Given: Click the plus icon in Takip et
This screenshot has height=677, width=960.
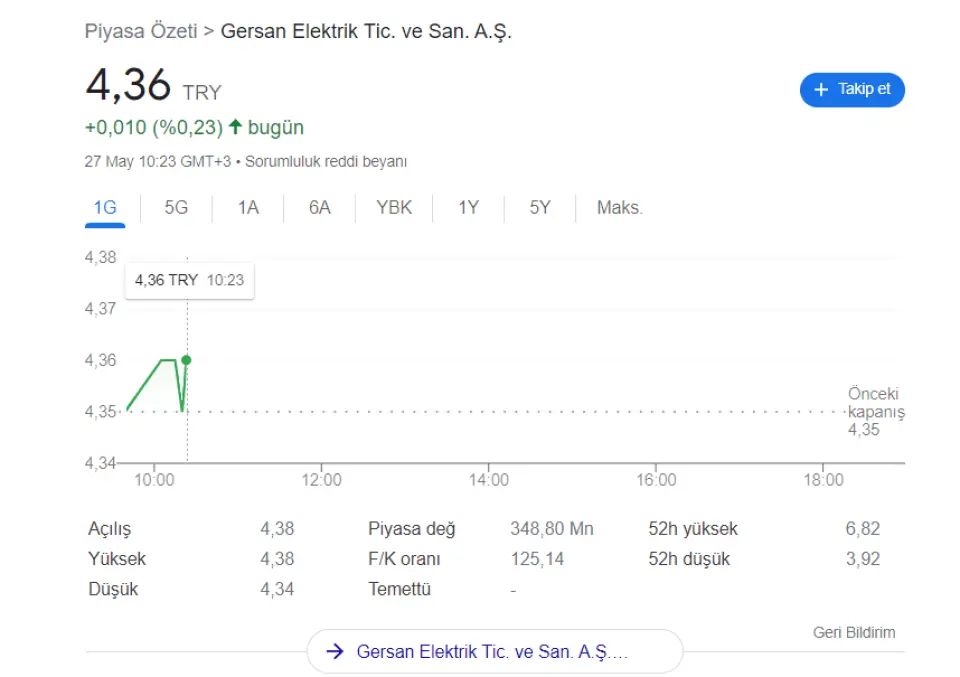Looking at the screenshot, I should click(822, 90).
